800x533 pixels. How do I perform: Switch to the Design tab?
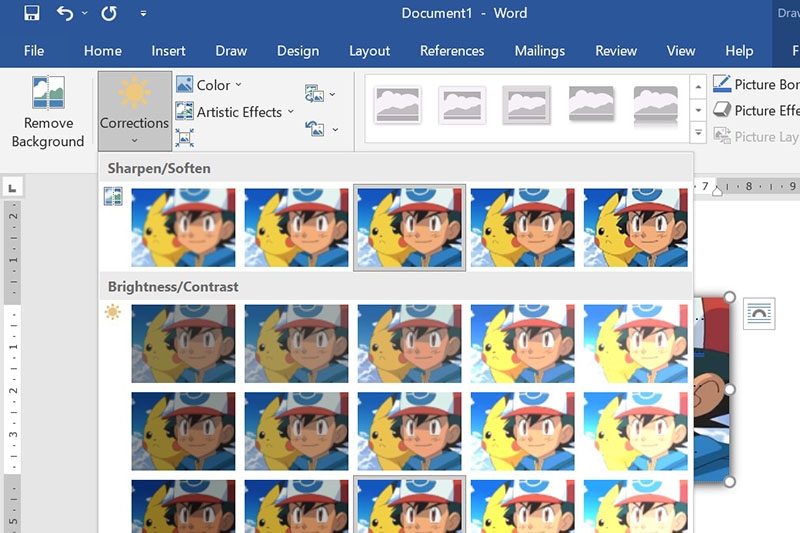point(297,51)
